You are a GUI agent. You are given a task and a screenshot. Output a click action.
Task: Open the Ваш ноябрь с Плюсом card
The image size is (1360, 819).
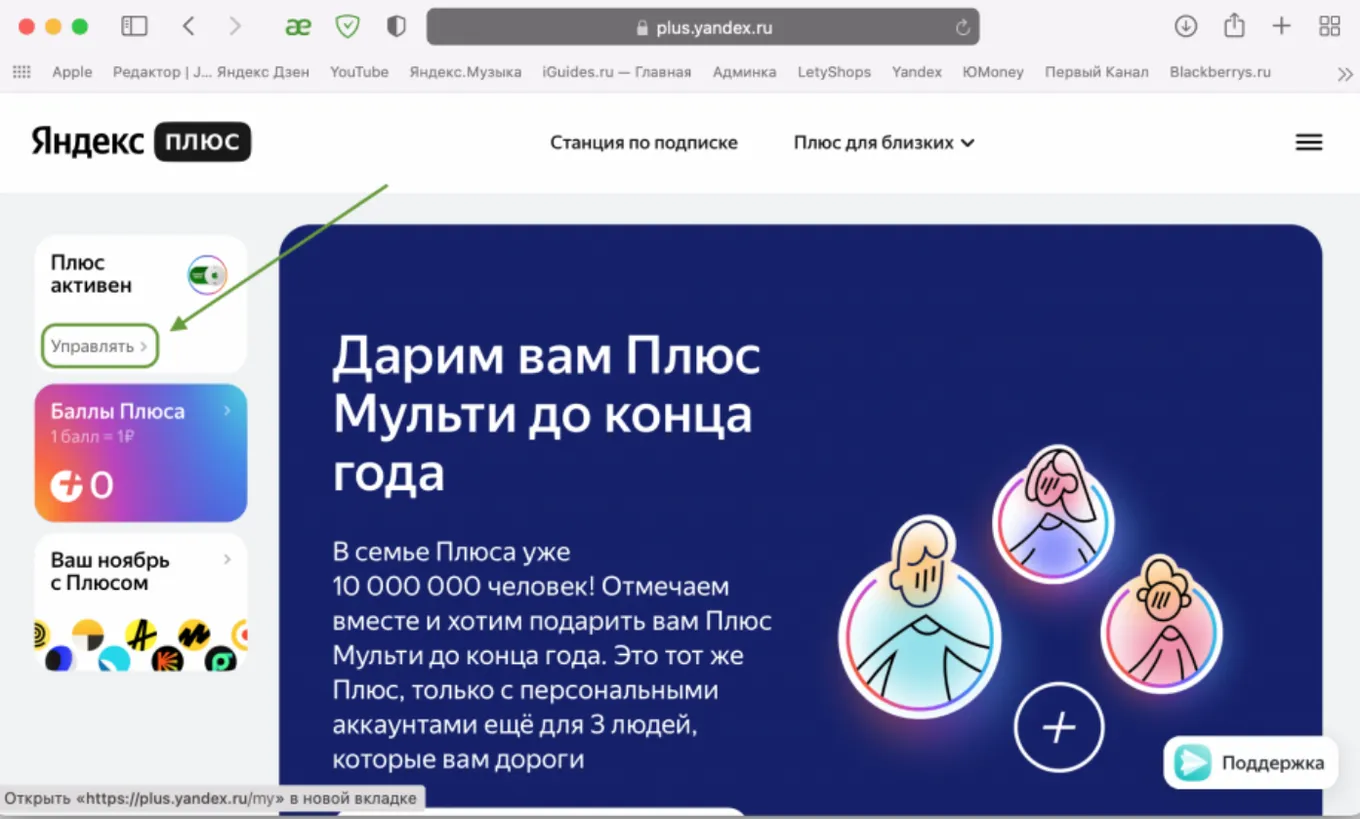pos(141,602)
